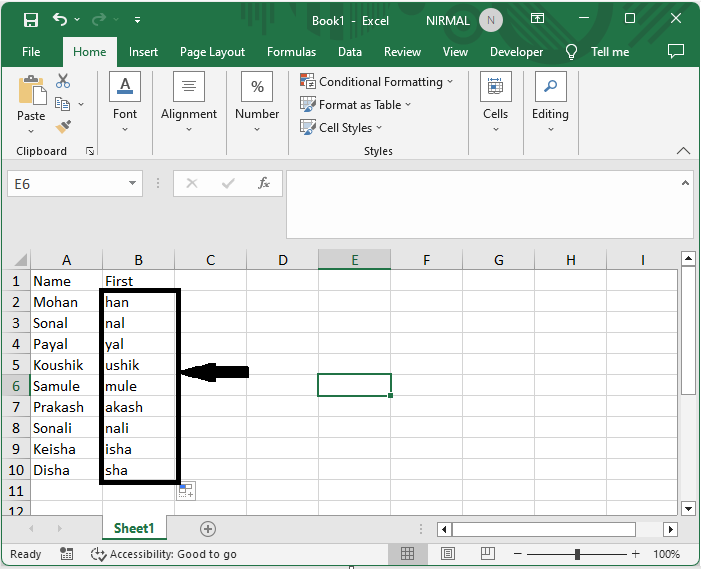Open Cell Styles gallery
The width and height of the screenshot is (701, 569).
coord(341,127)
